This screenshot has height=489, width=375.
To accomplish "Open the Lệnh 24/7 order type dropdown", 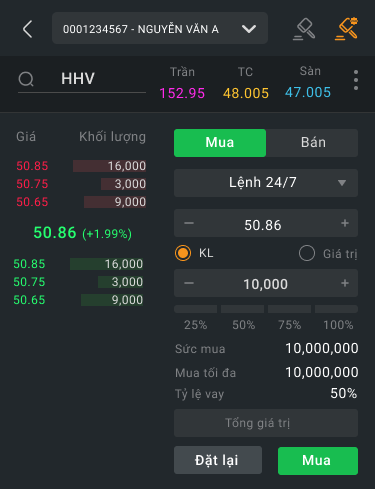I will tap(266, 183).
